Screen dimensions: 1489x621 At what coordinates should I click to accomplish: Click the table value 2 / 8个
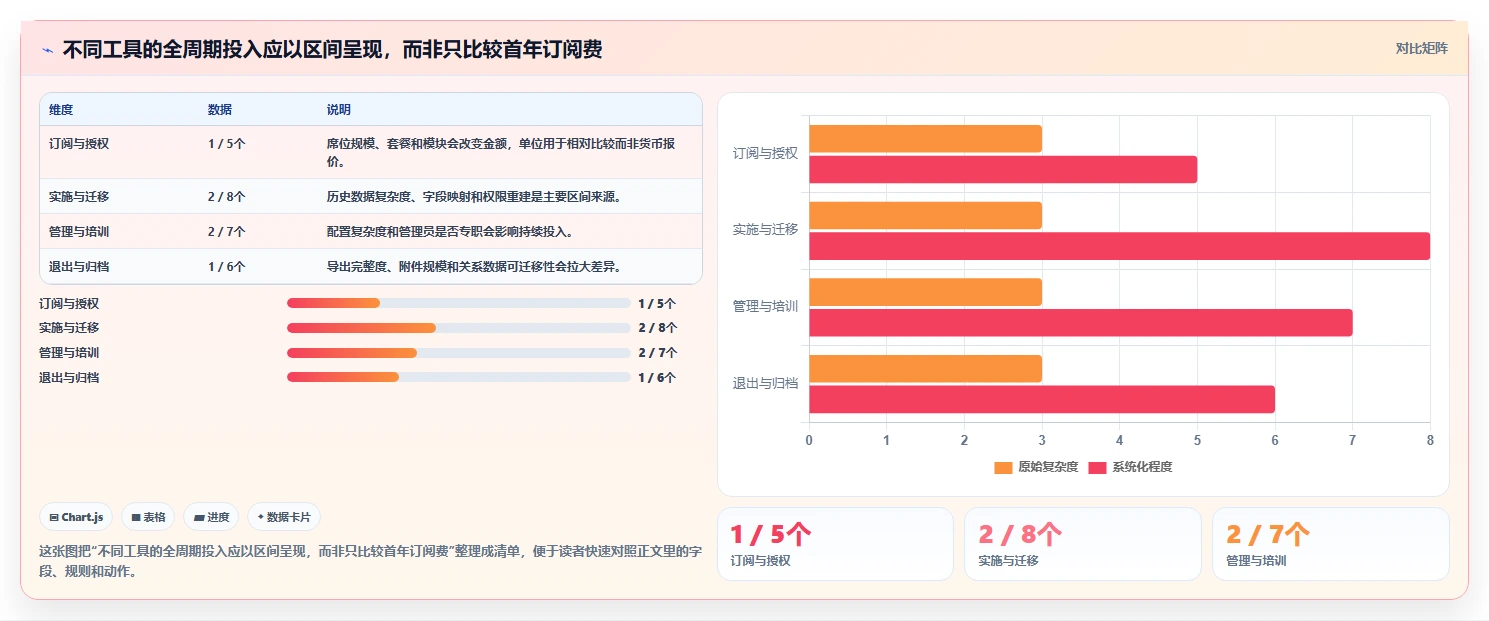pos(227,197)
